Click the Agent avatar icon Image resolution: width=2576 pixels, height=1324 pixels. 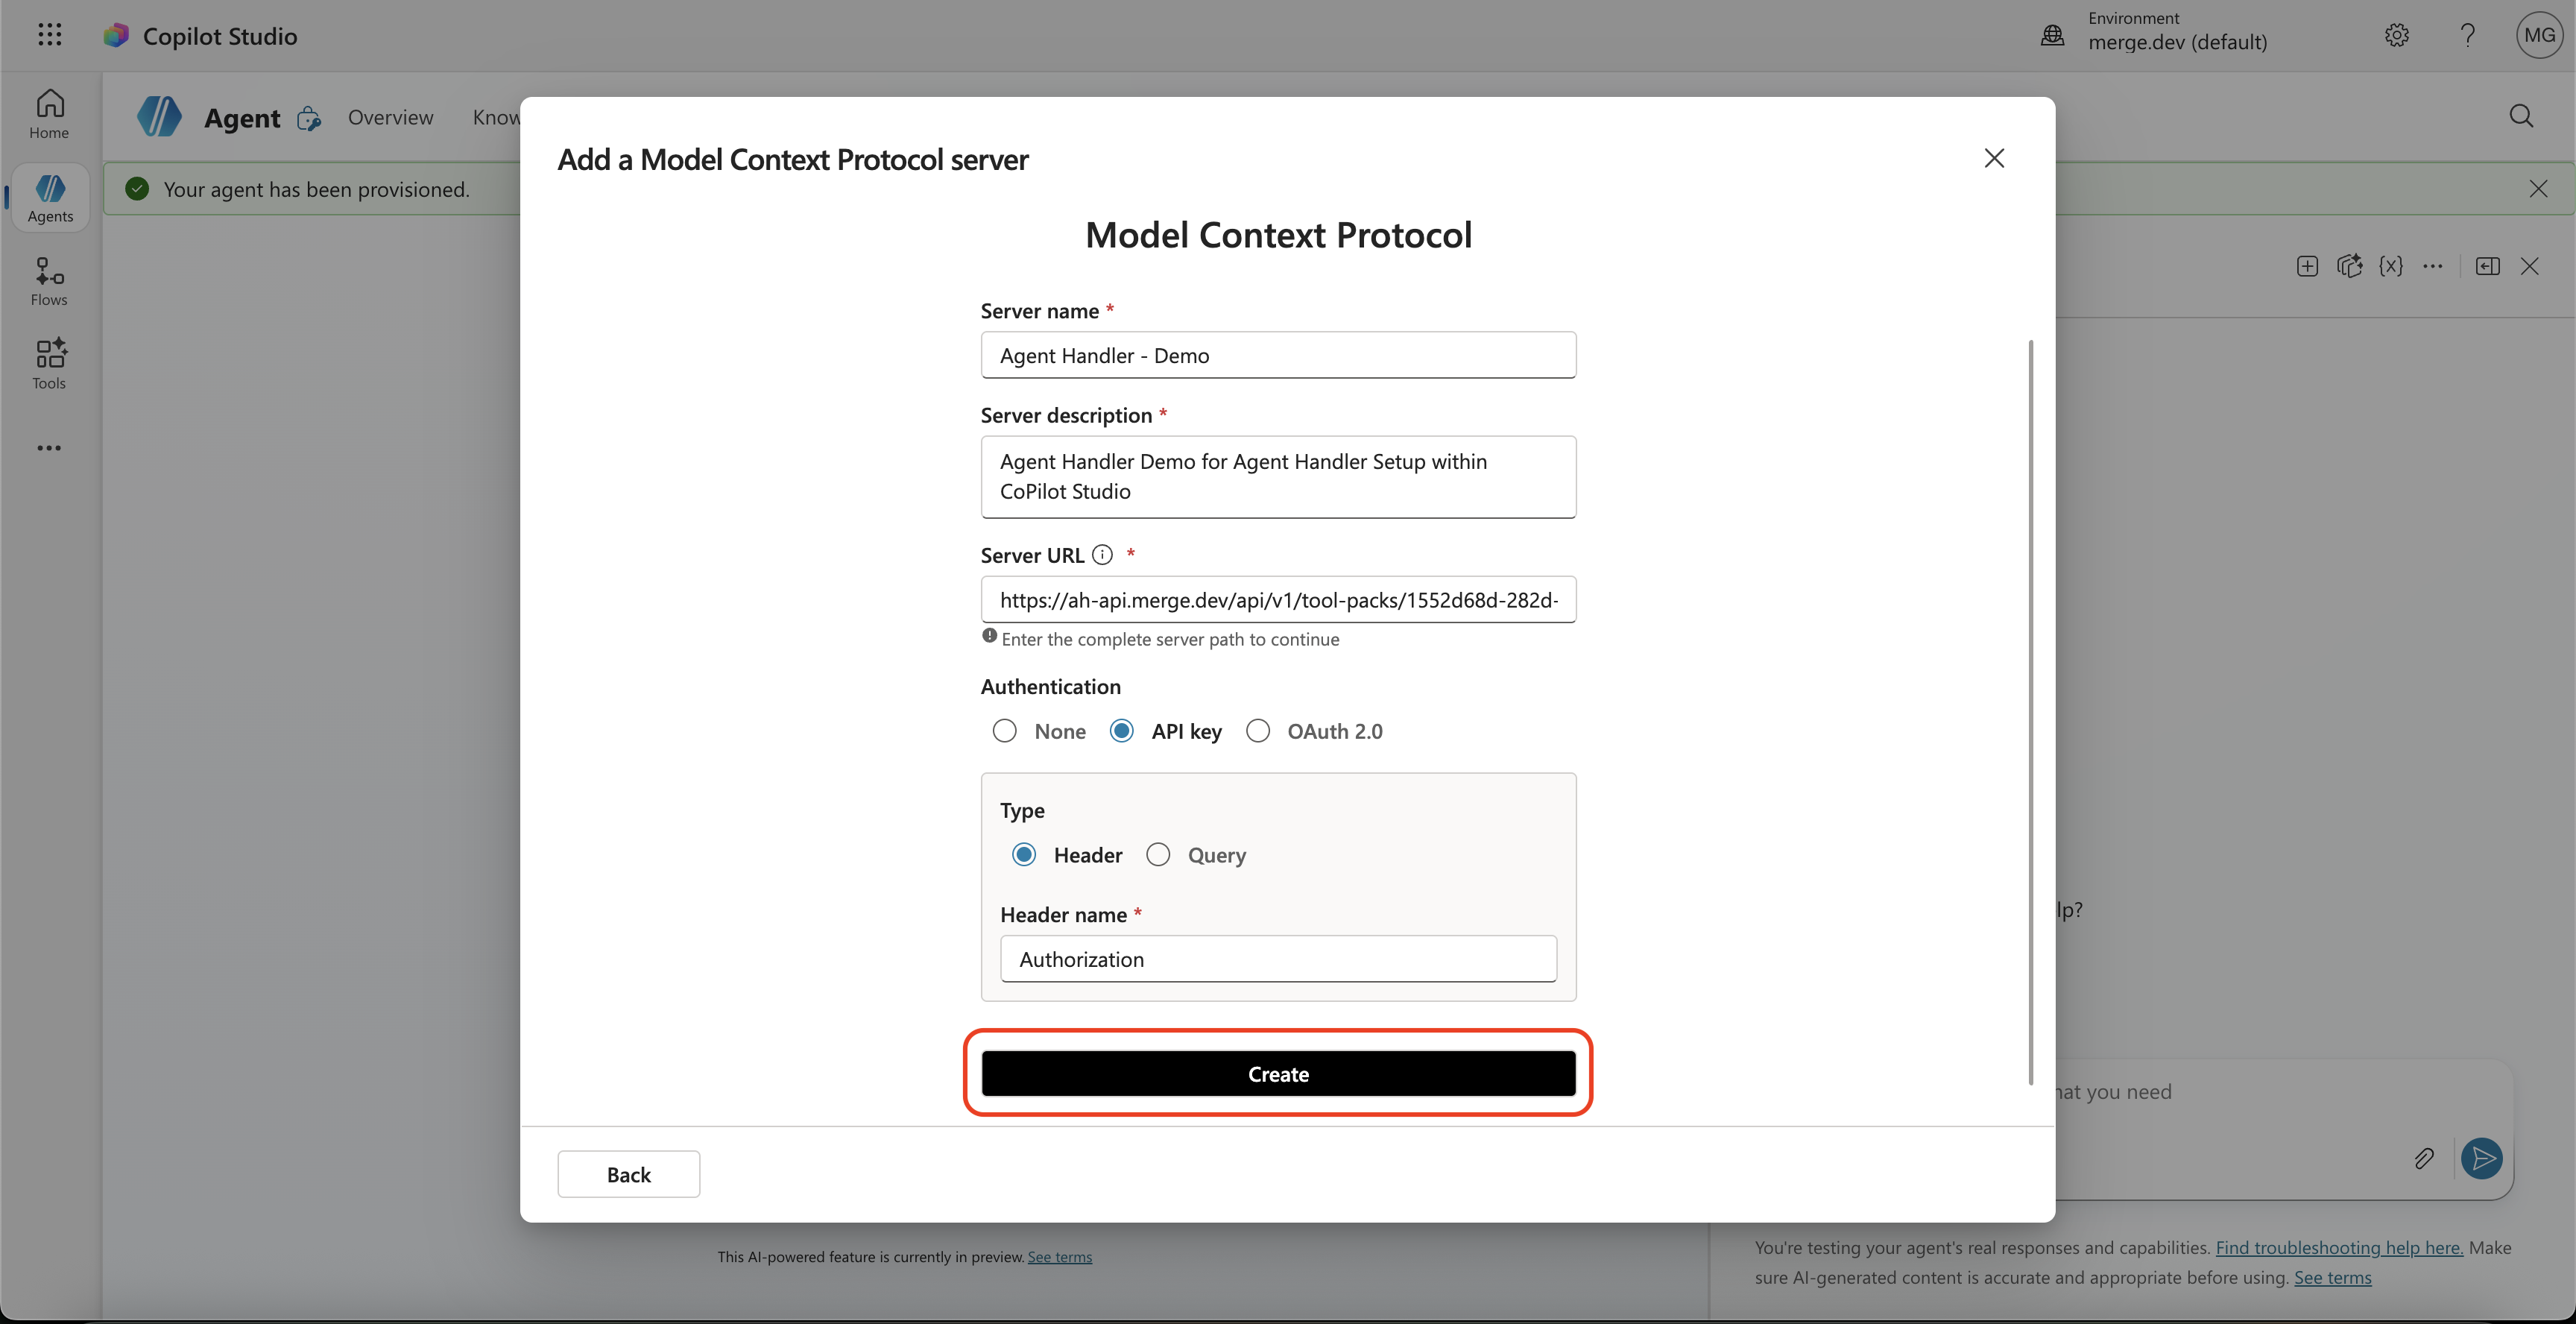159,117
